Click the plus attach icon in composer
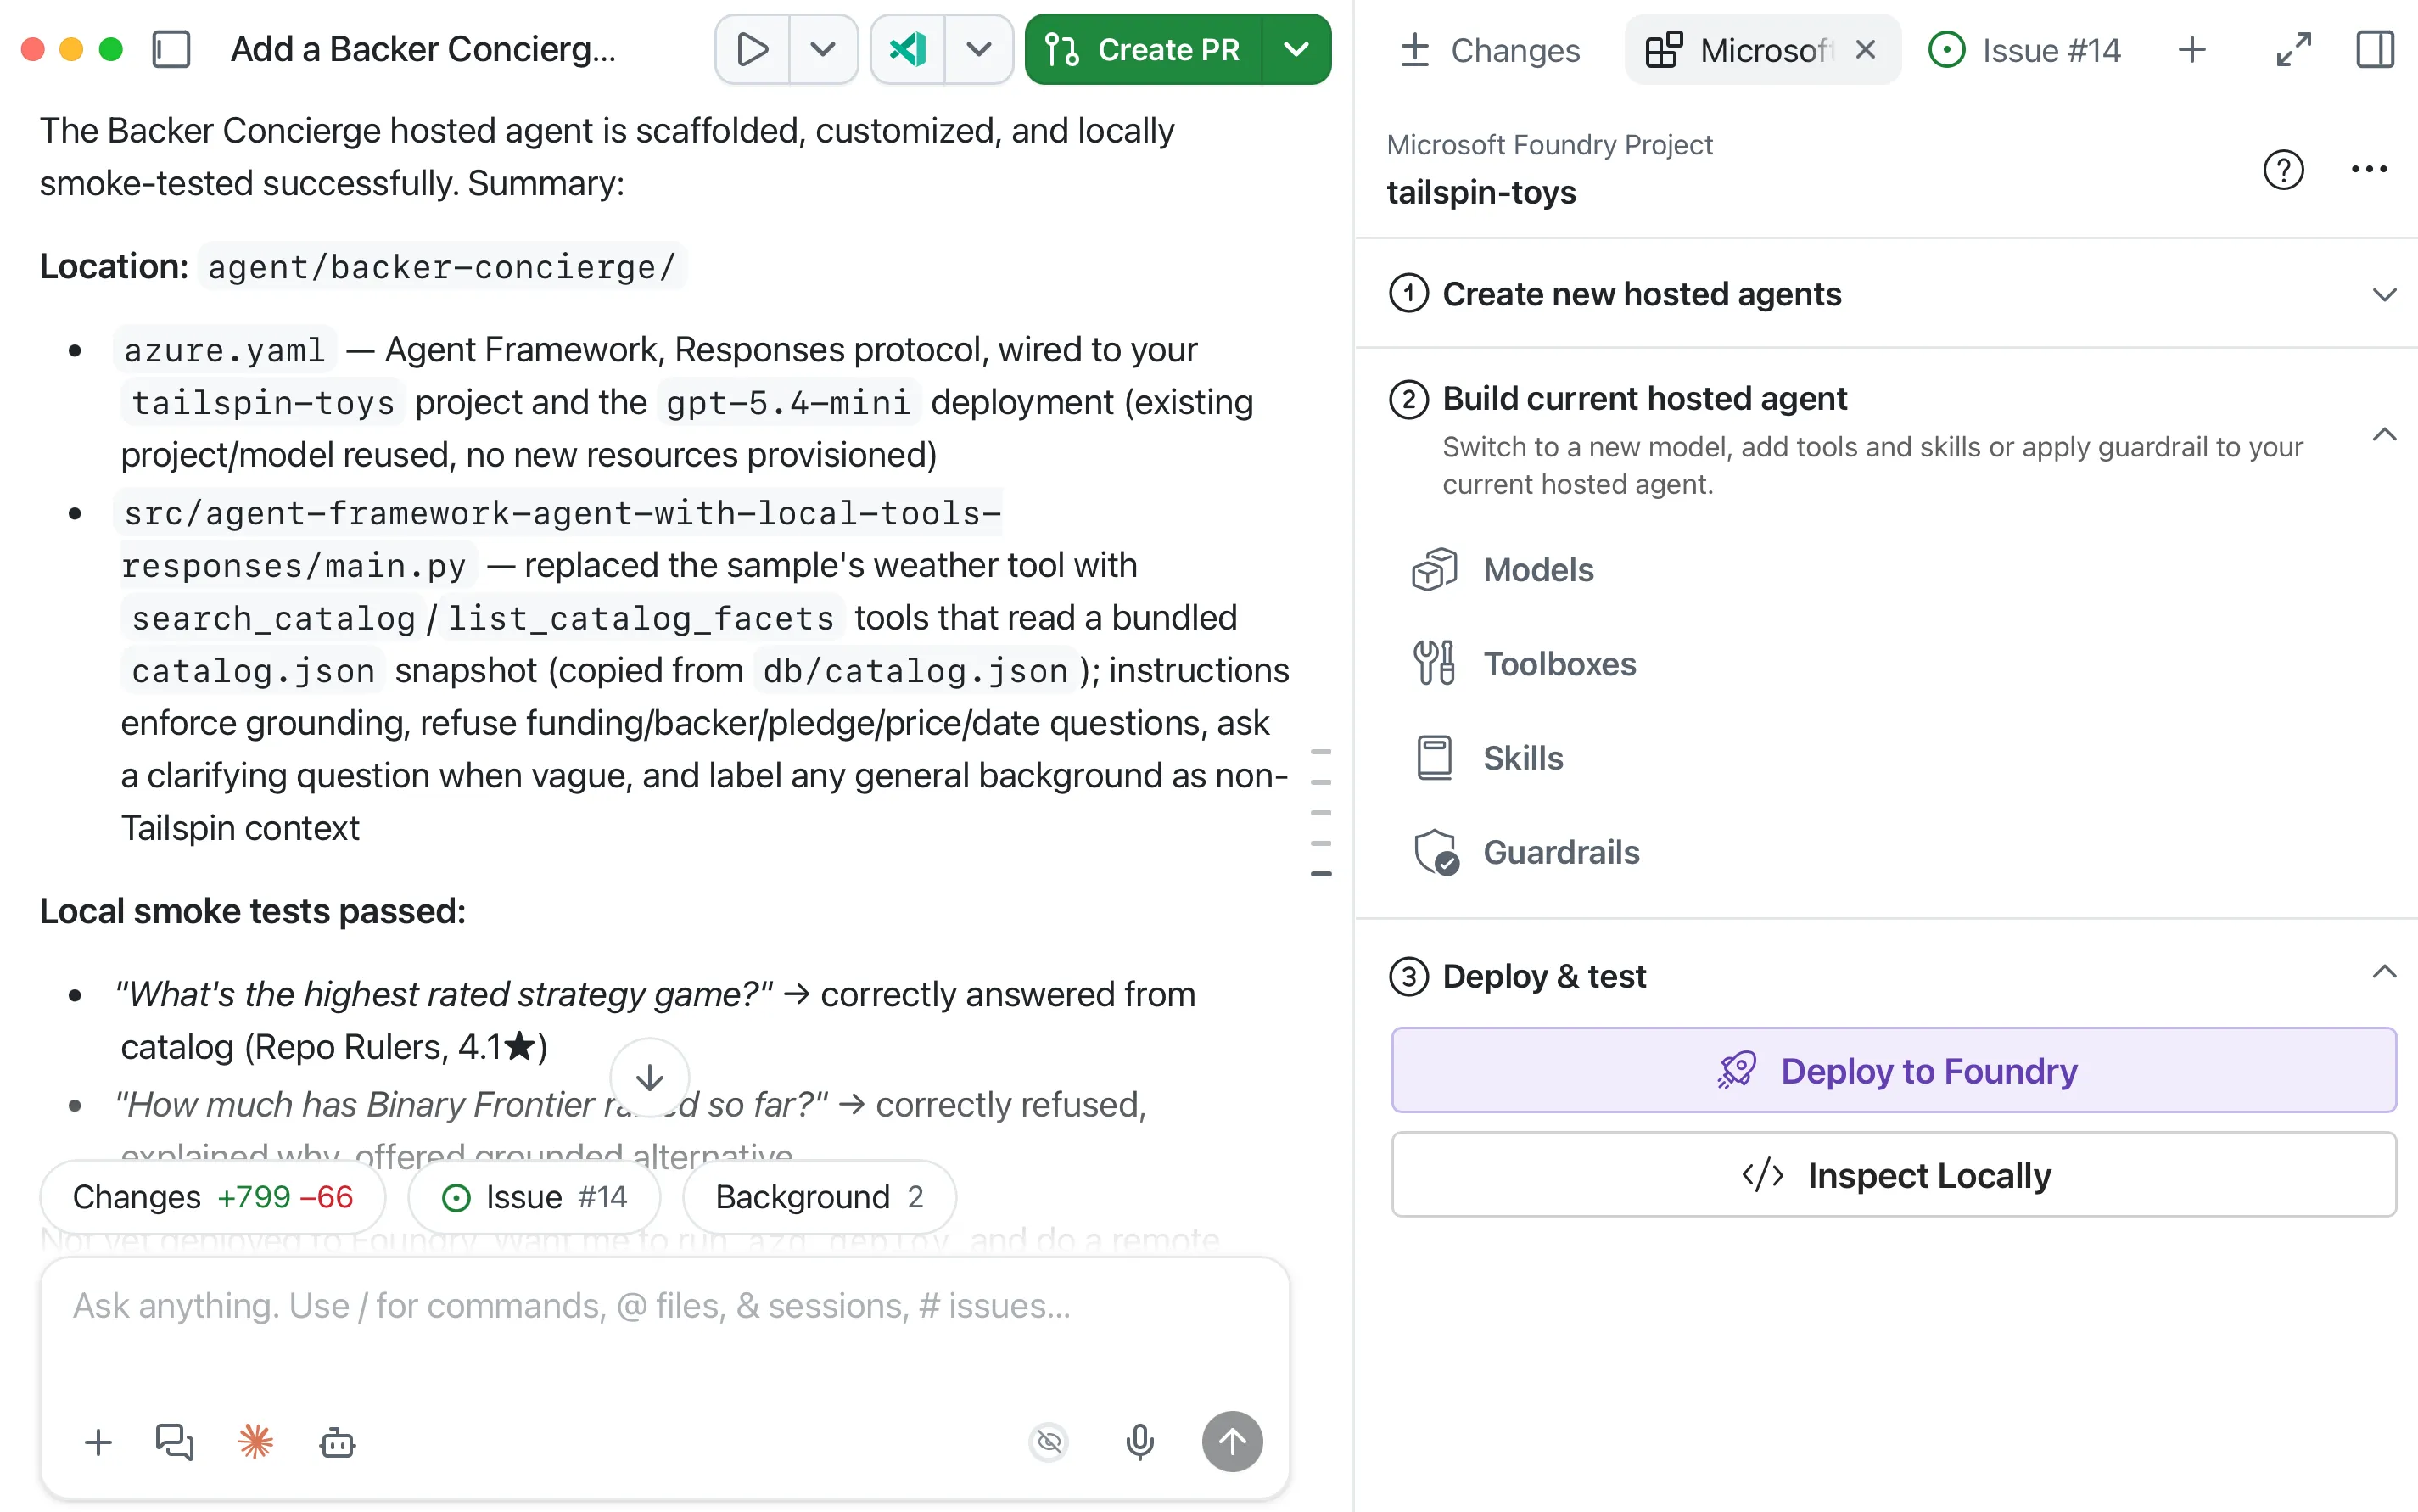2418x1512 pixels. click(98, 1442)
